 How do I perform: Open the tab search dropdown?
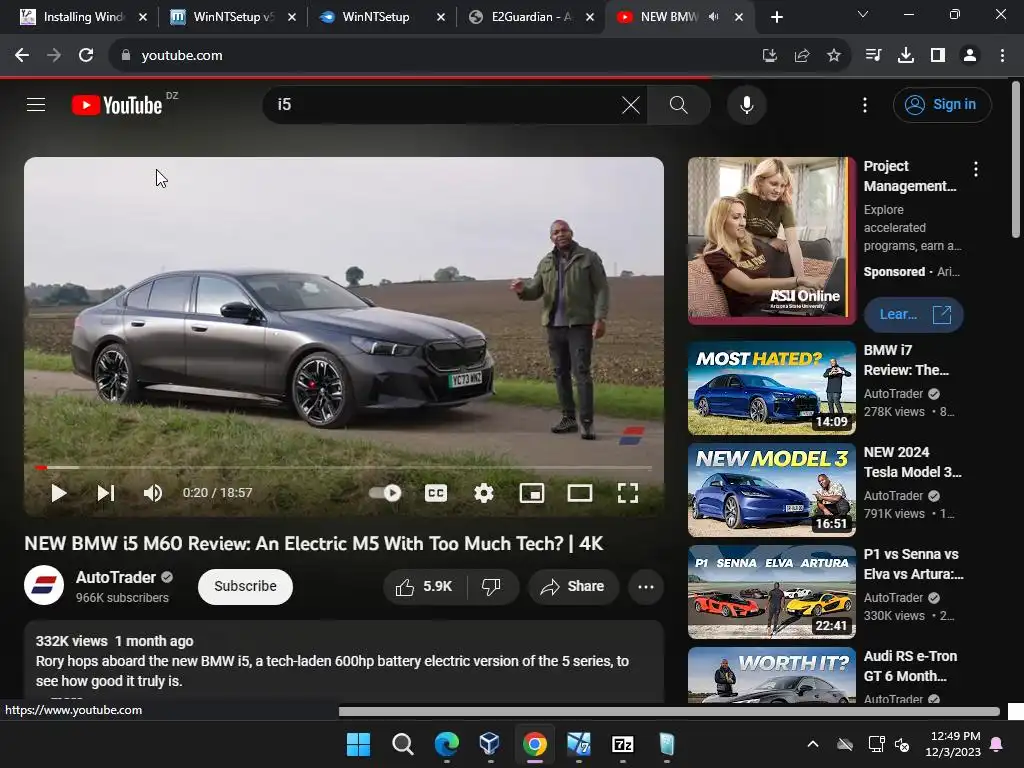coord(863,14)
